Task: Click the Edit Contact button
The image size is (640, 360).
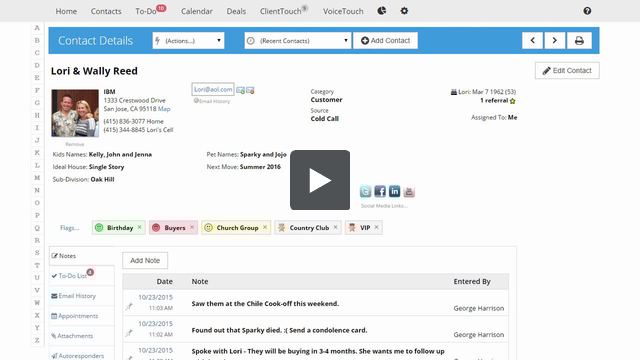Action: click(567, 71)
